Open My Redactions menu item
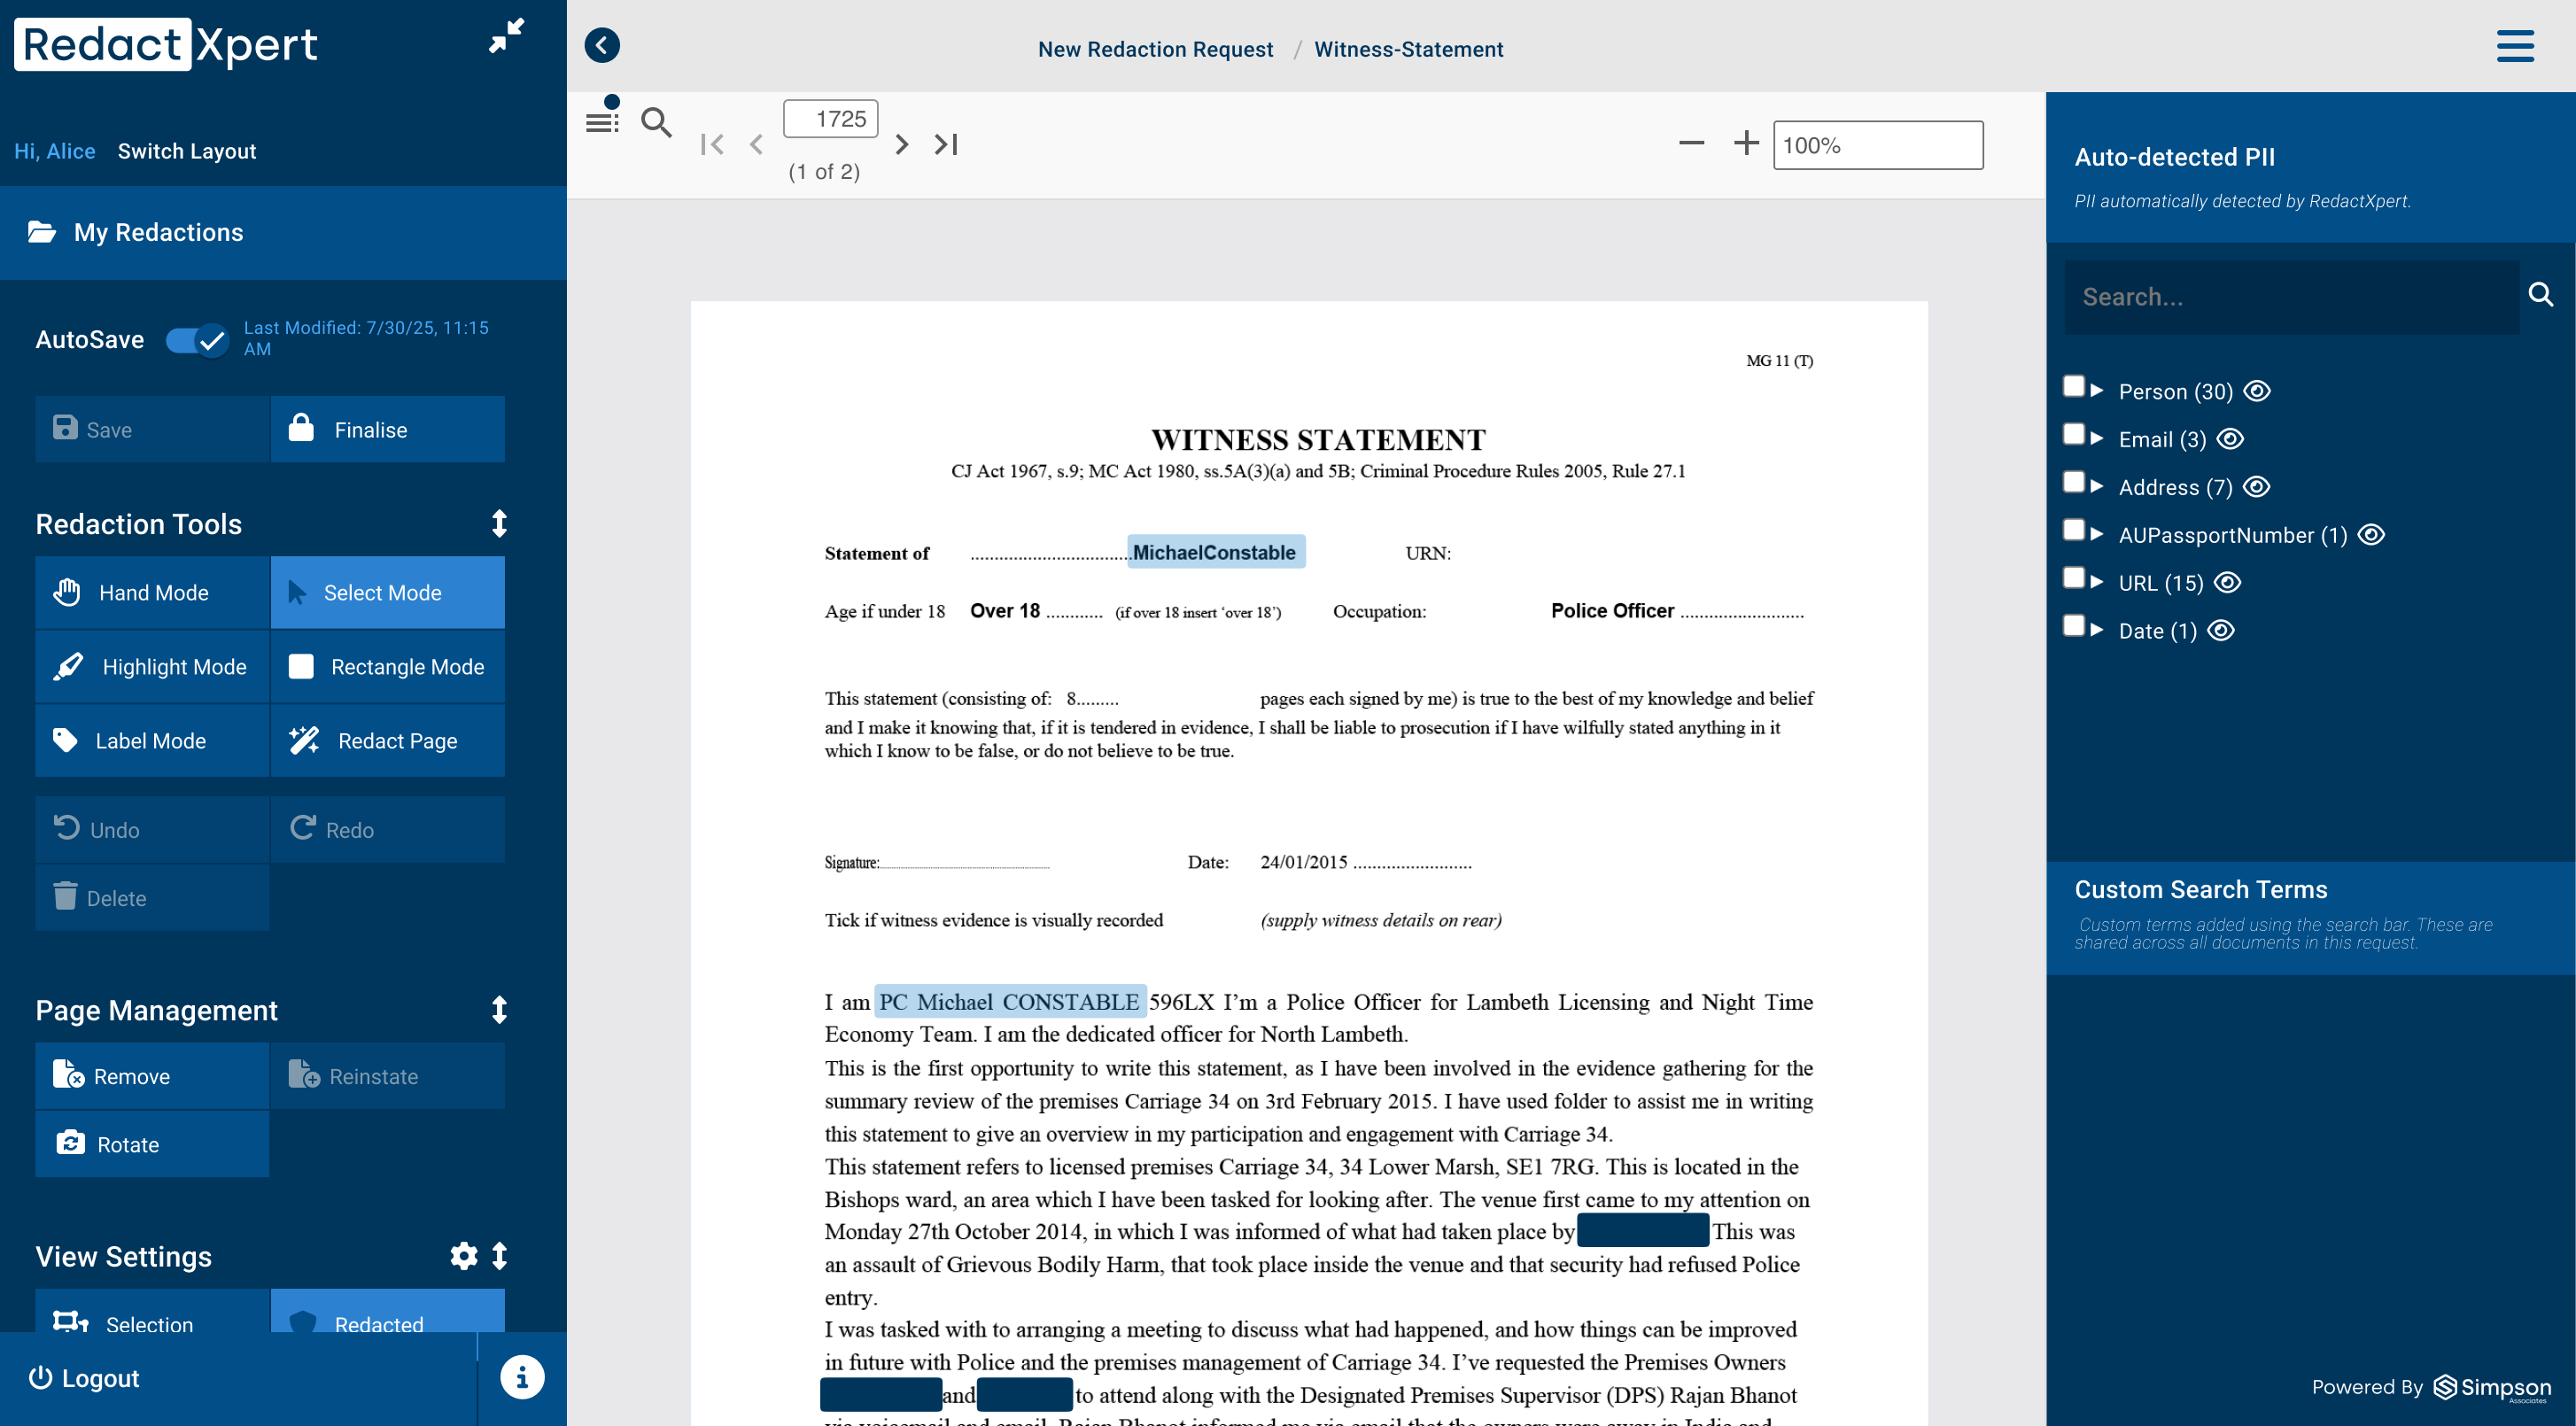2576x1426 pixels. (x=158, y=232)
